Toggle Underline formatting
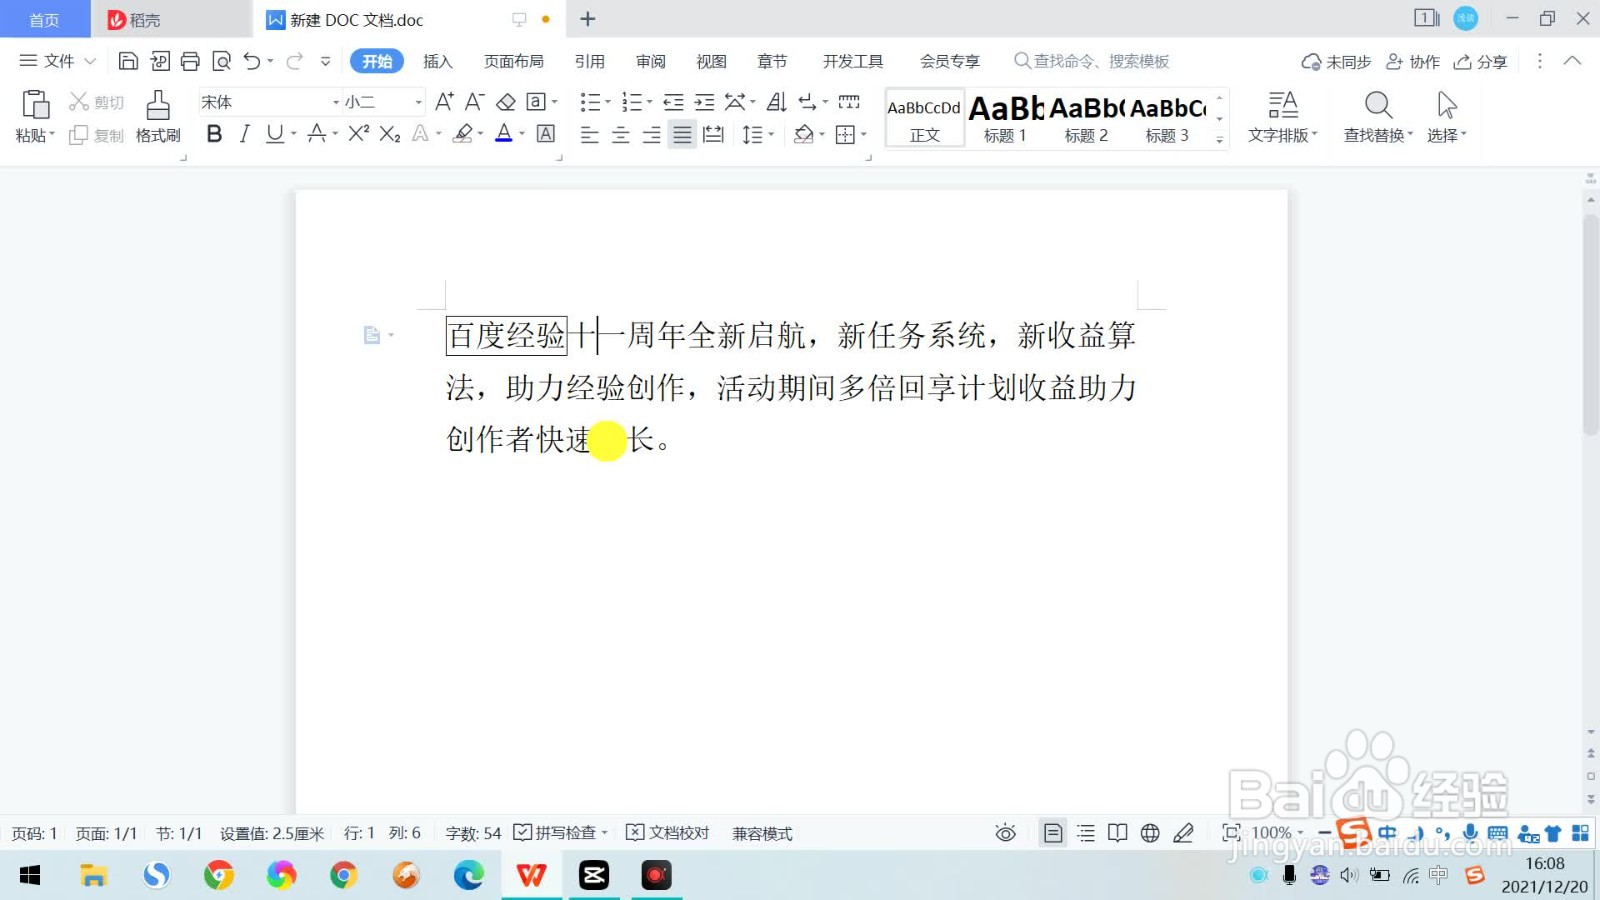 [x=274, y=133]
